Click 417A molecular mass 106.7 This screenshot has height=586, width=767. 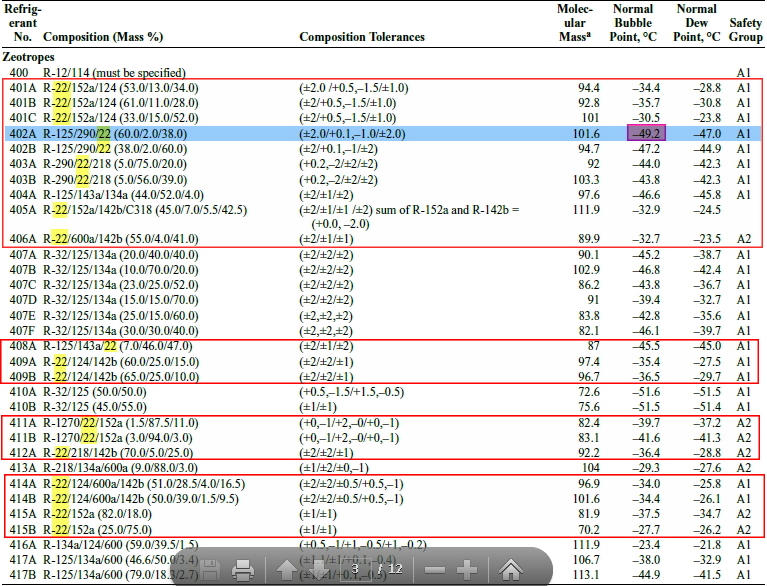(586, 560)
